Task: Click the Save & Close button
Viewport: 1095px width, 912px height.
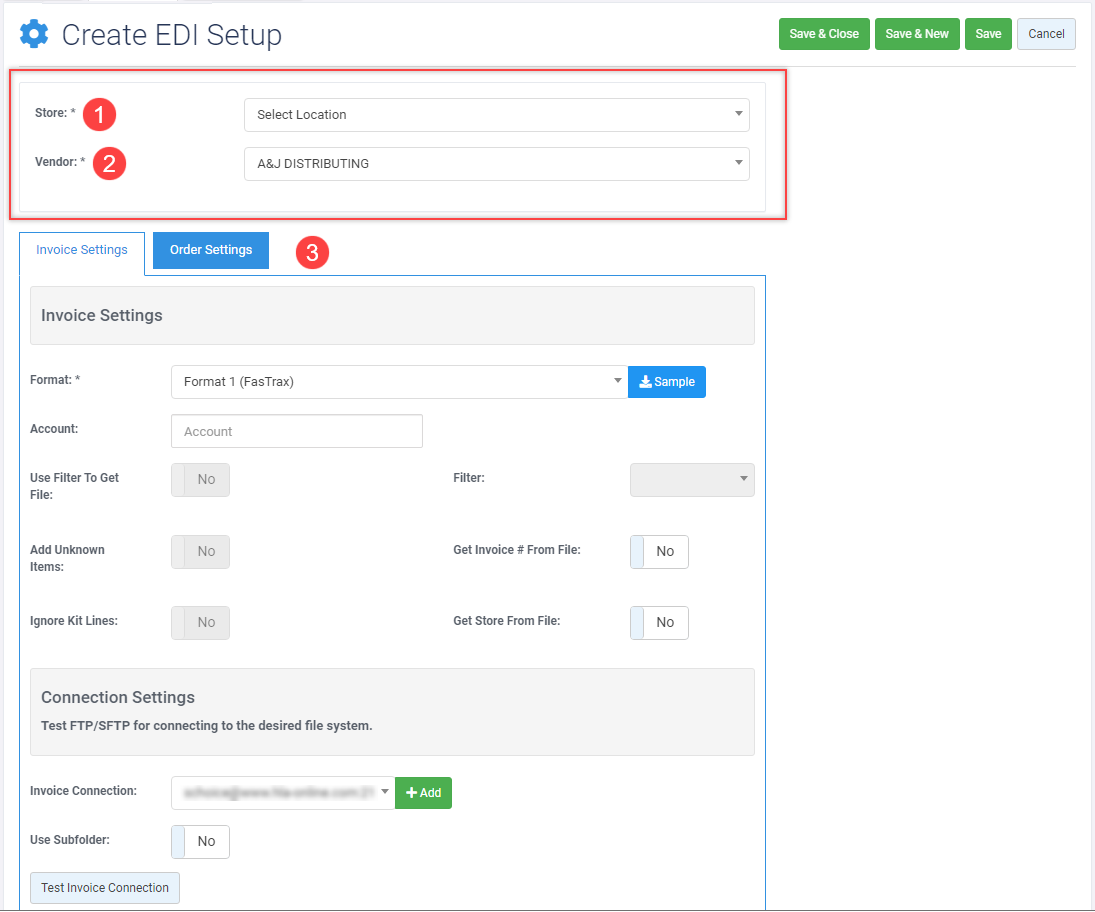Action: [823, 34]
